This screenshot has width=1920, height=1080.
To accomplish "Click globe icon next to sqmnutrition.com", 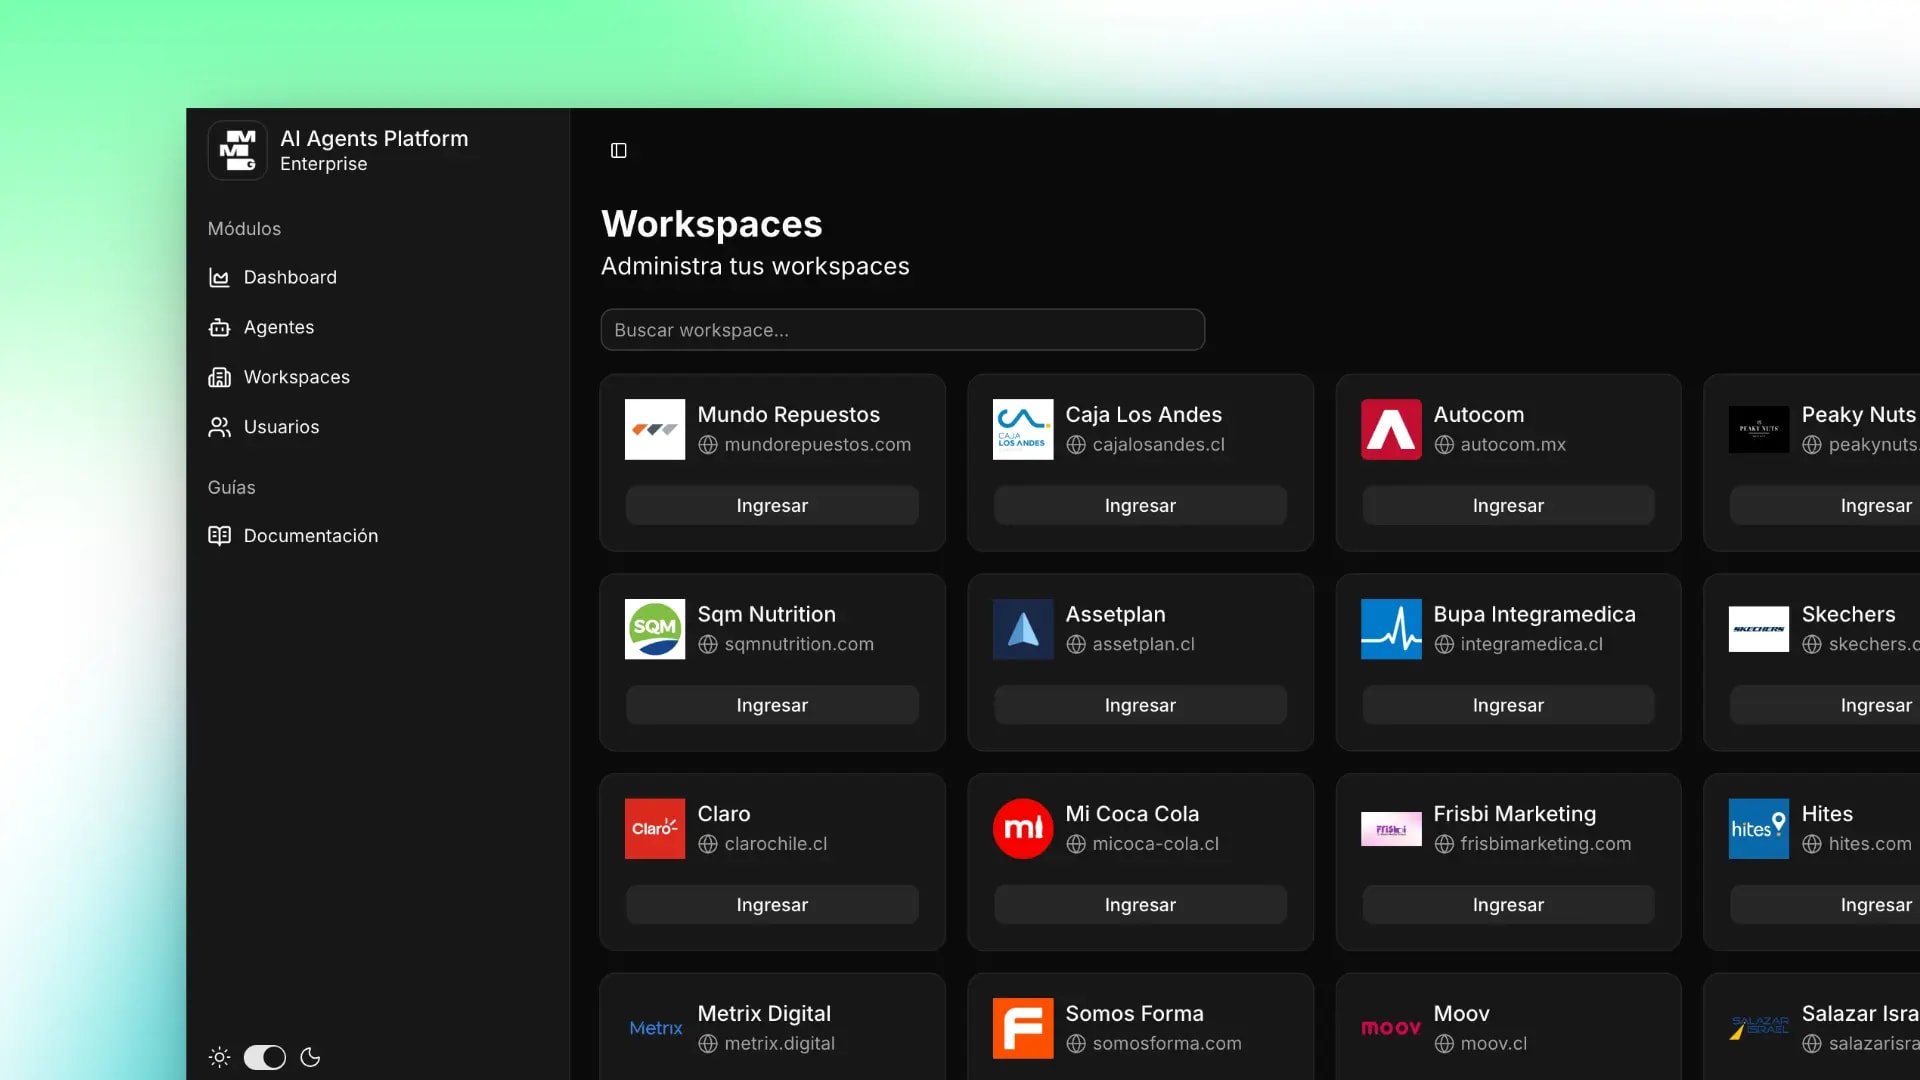I will click(708, 645).
